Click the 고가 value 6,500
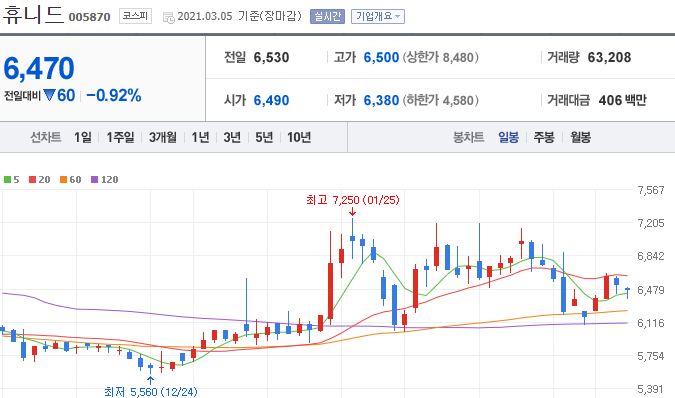The width and height of the screenshot is (675, 398). [x=381, y=57]
